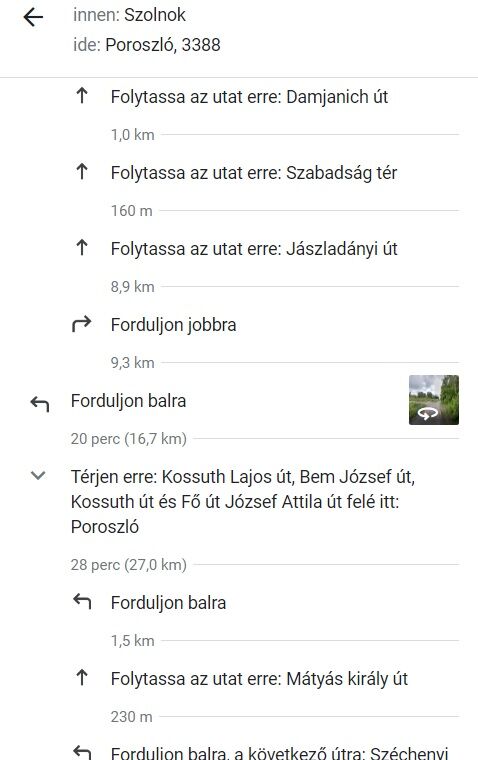The width and height of the screenshot is (478, 760).
Task: Collapse the Kossuth Lajos út route section
Action: 38,475
